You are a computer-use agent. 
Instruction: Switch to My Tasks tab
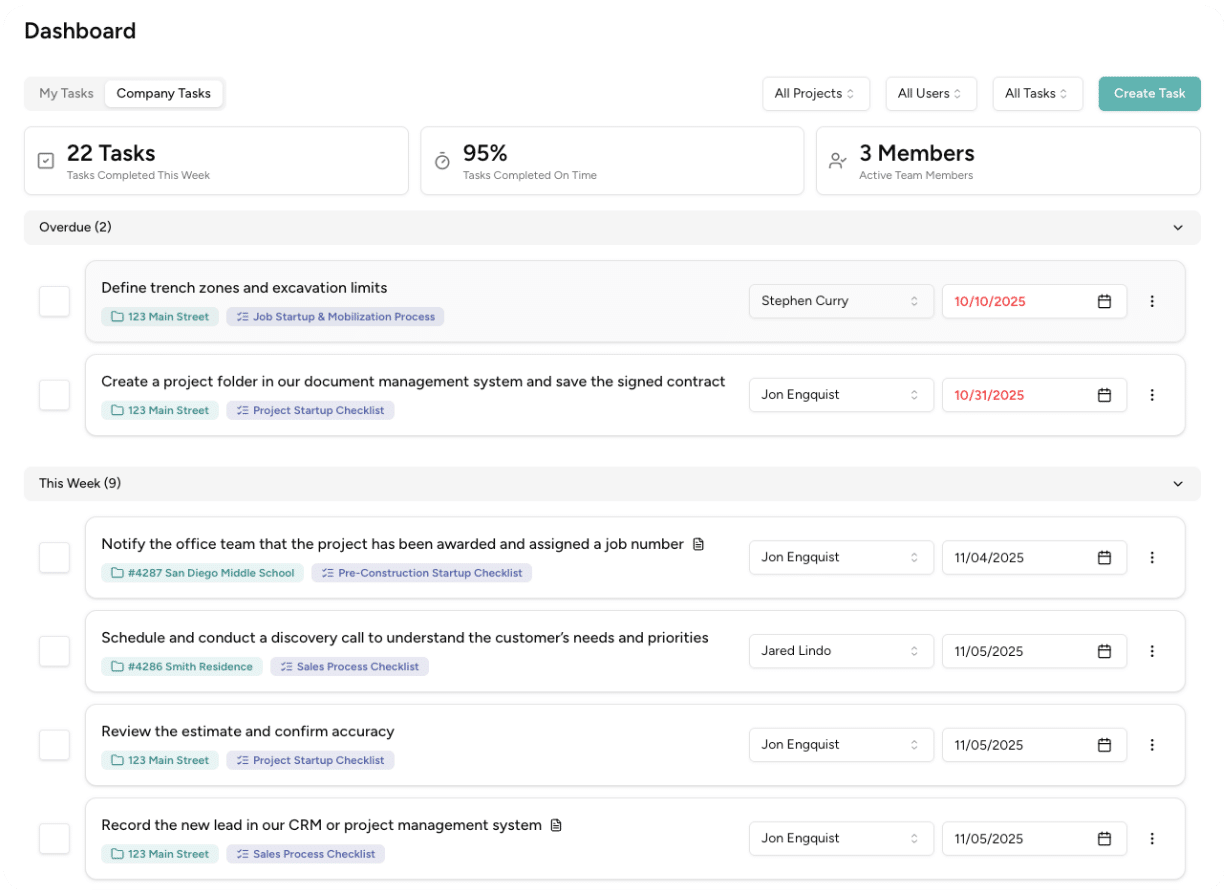[66, 94]
